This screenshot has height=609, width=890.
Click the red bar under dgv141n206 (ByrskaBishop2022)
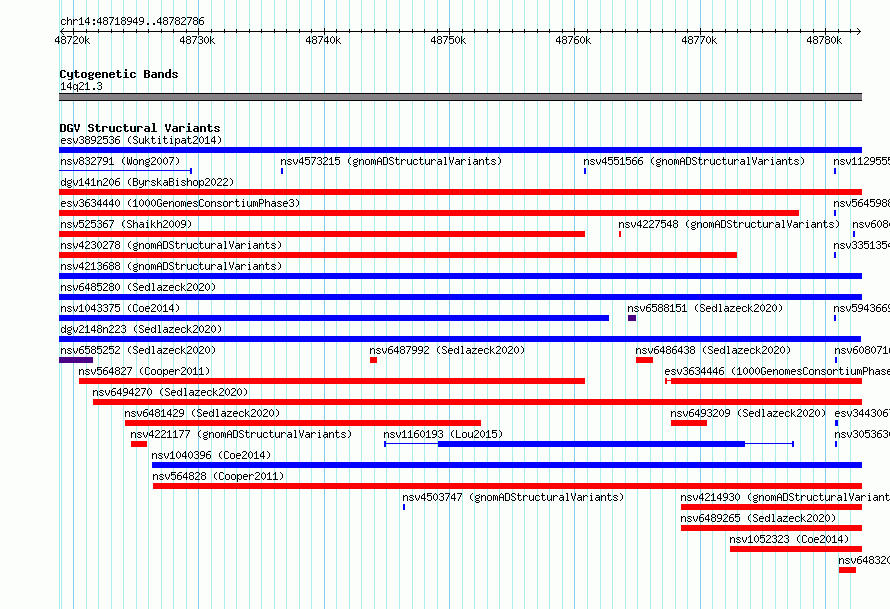click(x=460, y=192)
